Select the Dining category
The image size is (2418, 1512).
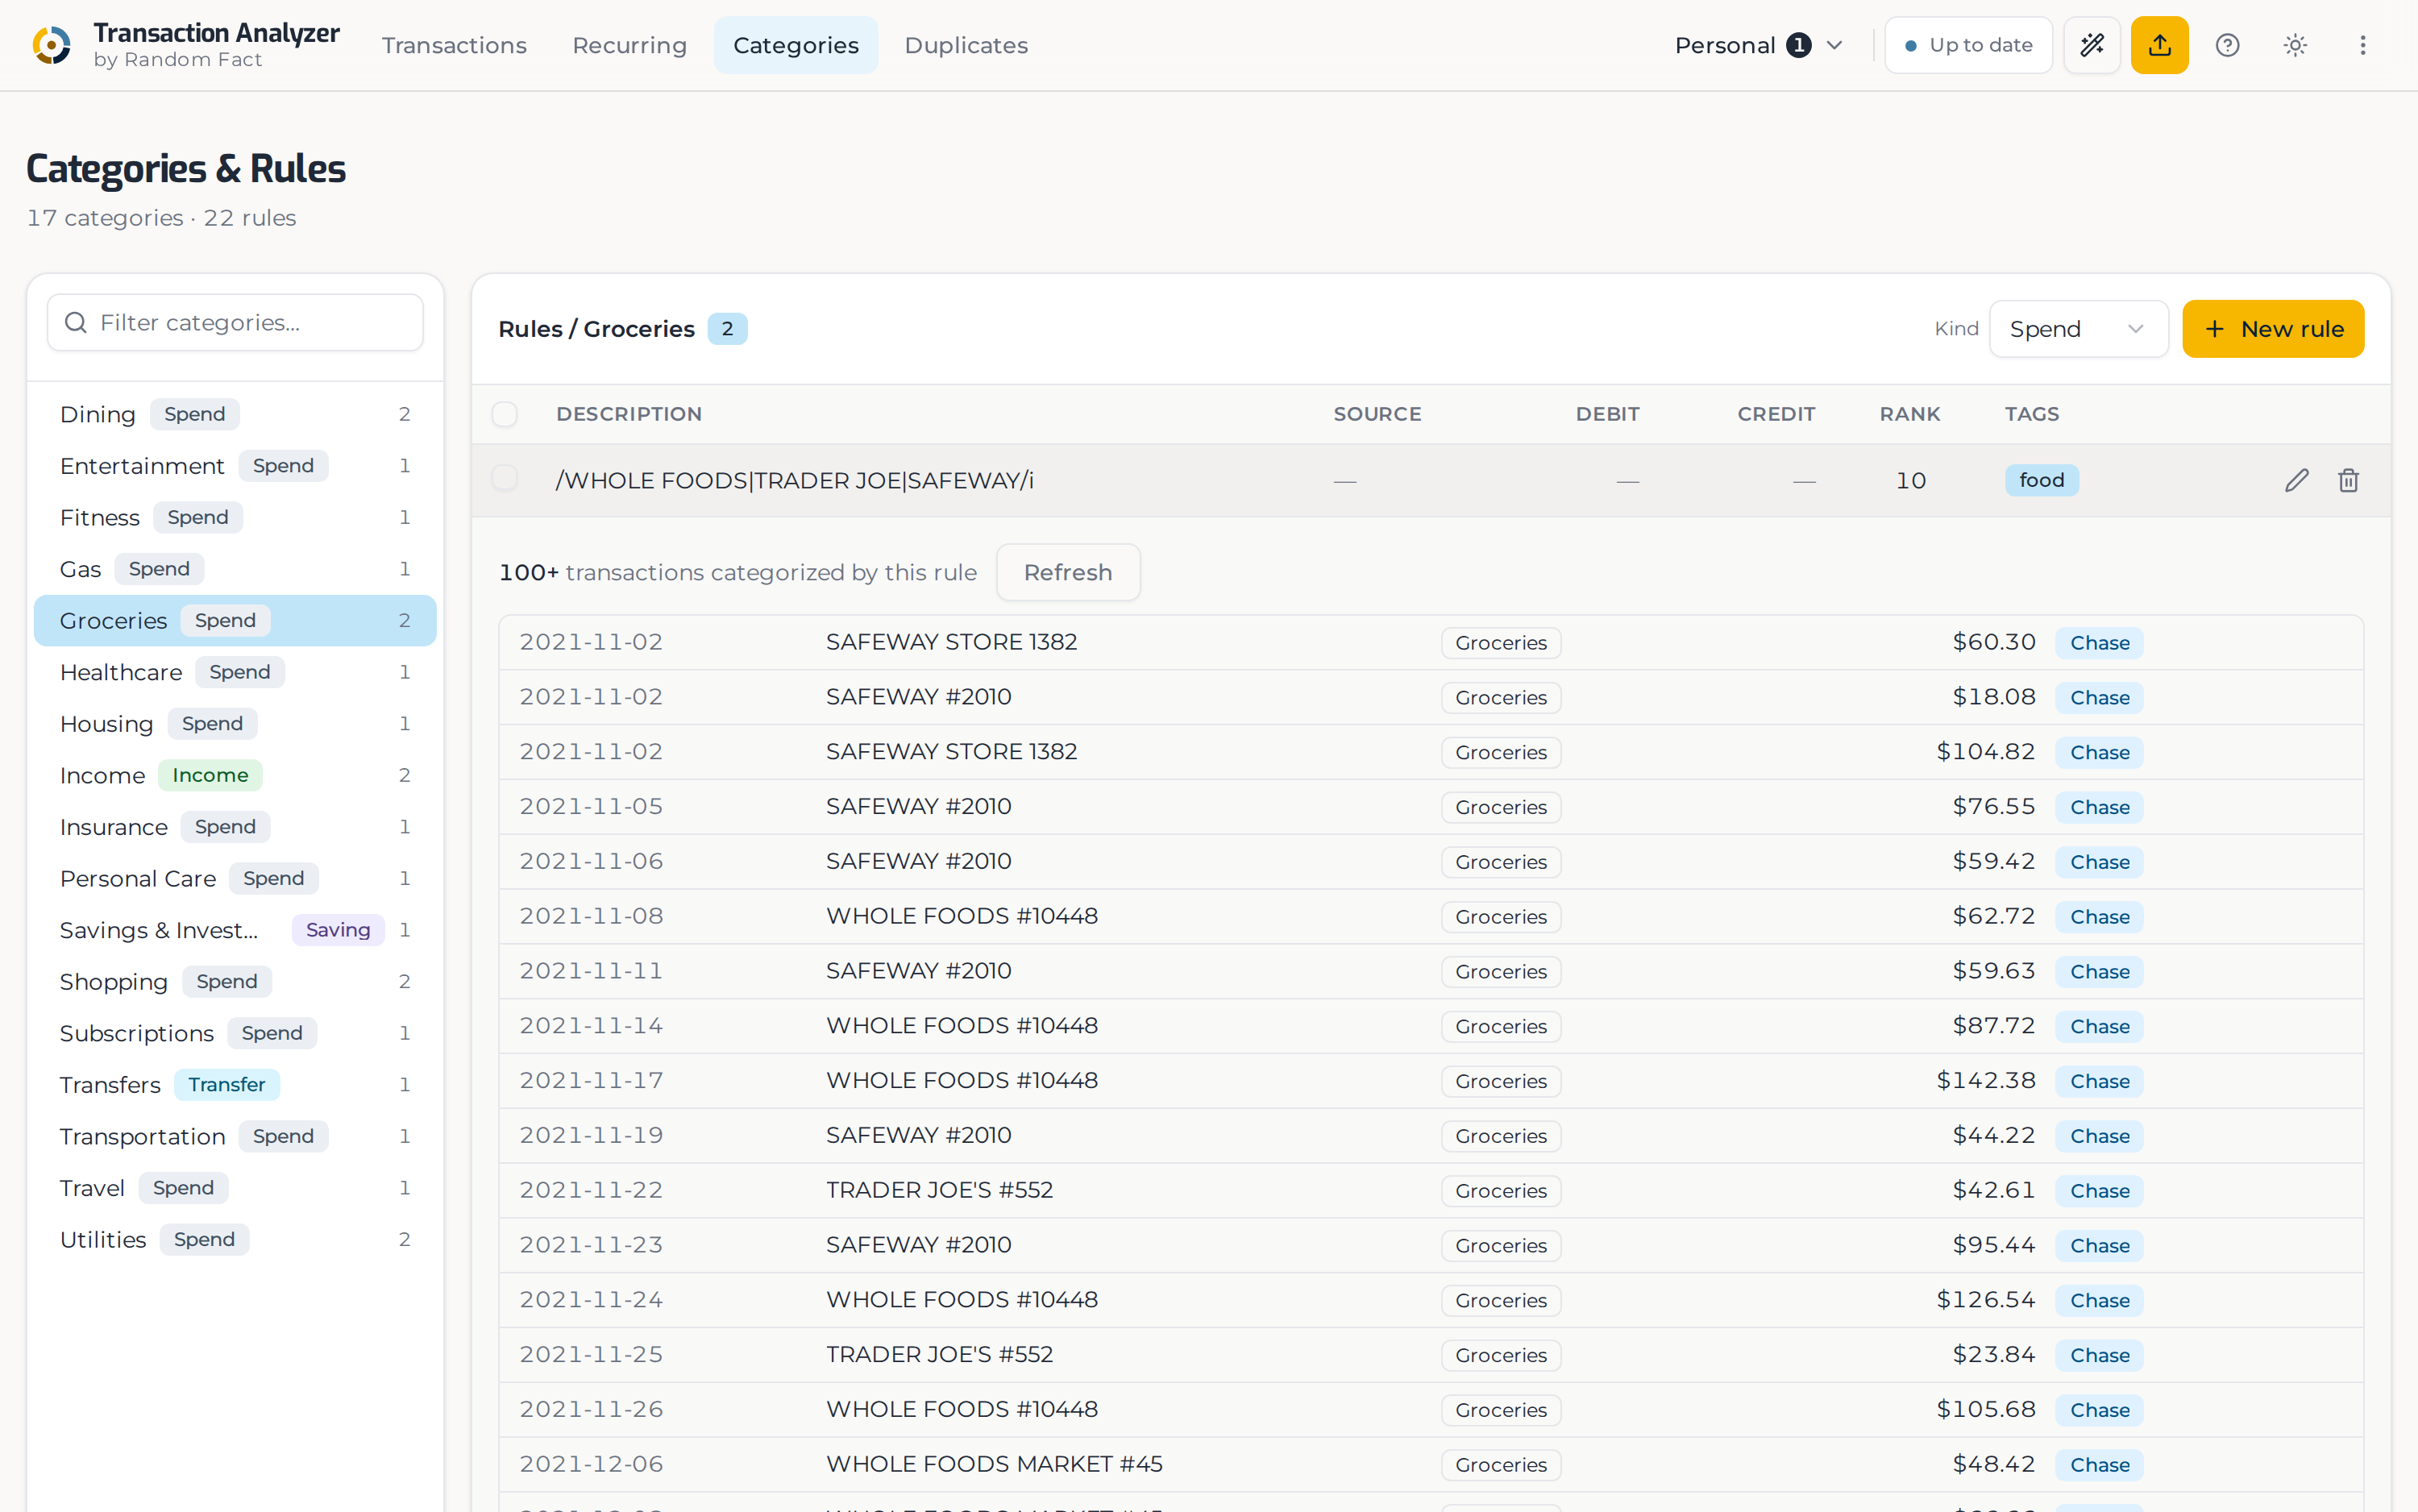coord(235,414)
